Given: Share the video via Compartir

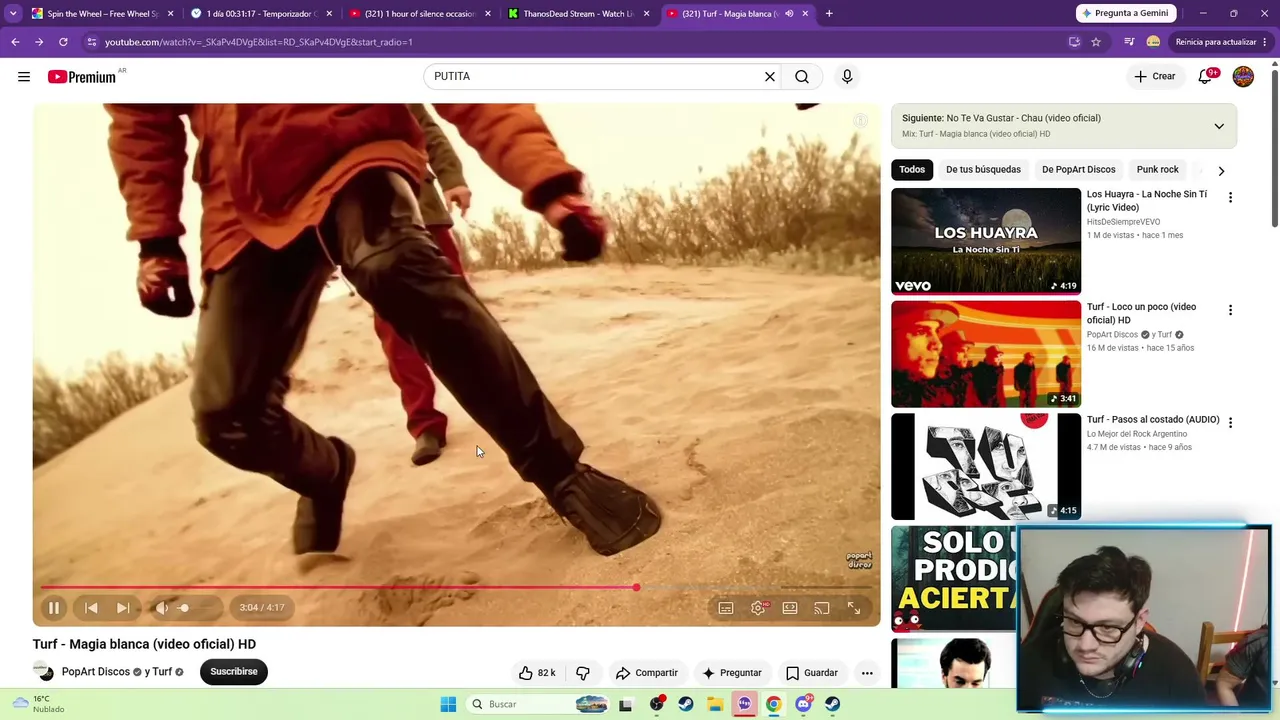Looking at the screenshot, I should 647,673.
